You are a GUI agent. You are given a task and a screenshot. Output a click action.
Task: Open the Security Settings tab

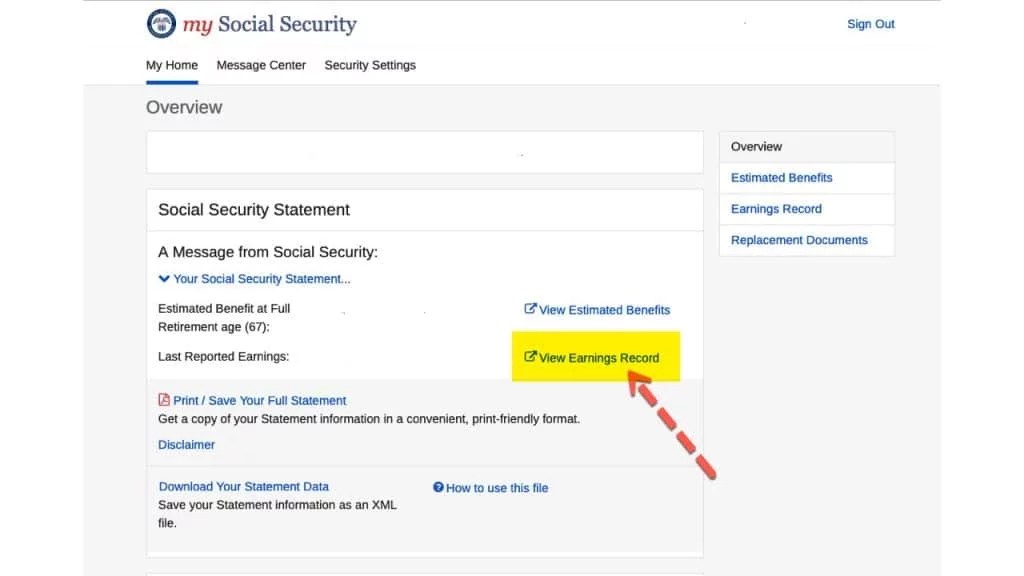tap(369, 64)
